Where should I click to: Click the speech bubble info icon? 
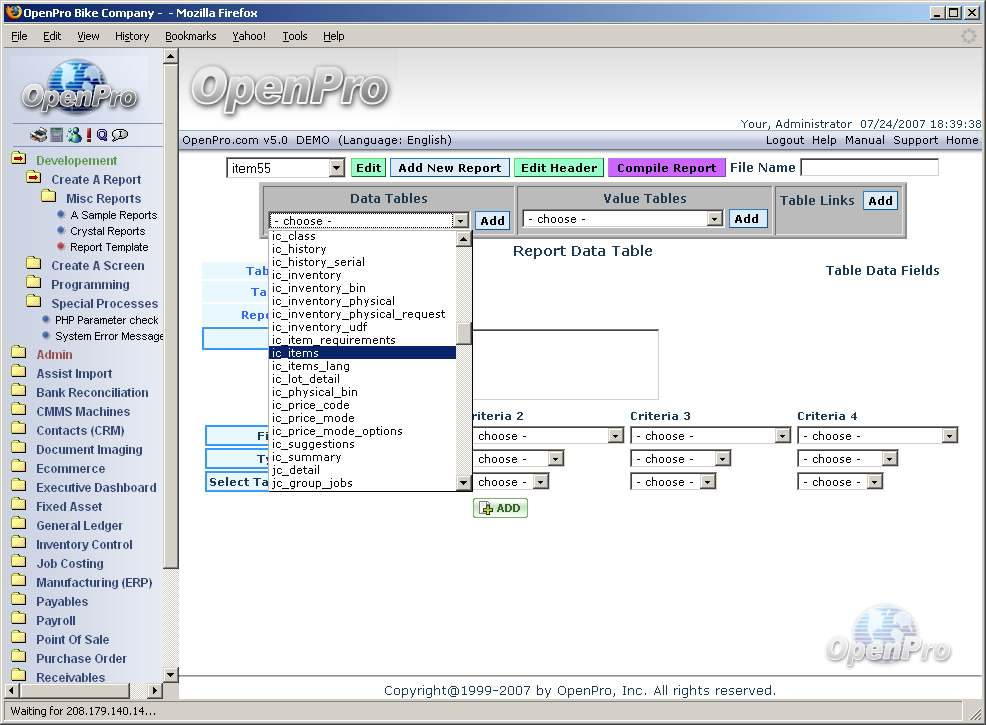pos(120,135)
